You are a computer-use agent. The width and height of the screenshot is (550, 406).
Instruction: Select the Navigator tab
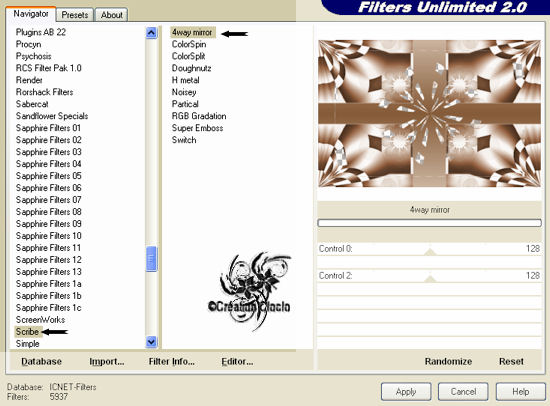pyautogui.click(x=31, y=14)
